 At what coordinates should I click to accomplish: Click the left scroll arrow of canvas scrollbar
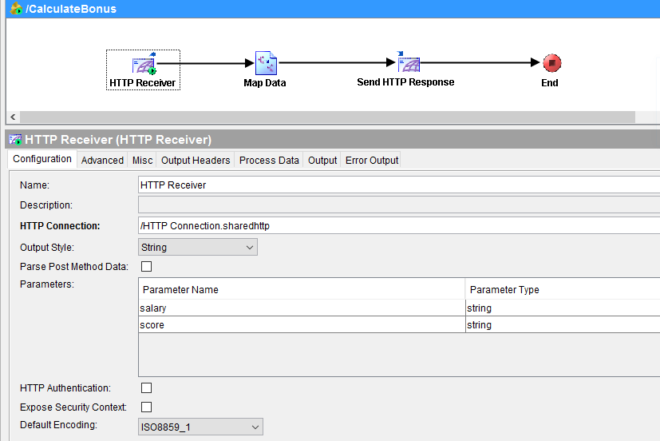(13, 117)
